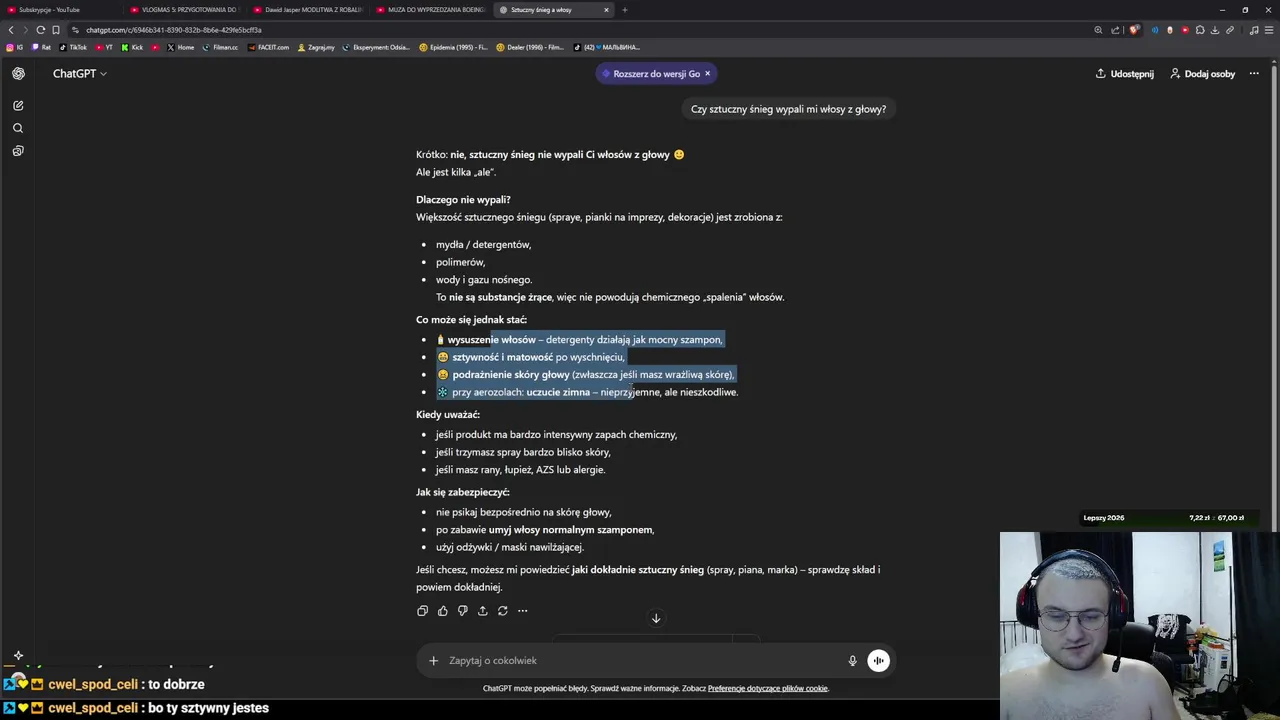This screenshot has height=720, width=1280.
Task: Open the Brave Shields lion icon
Action: coord(1133,30)
